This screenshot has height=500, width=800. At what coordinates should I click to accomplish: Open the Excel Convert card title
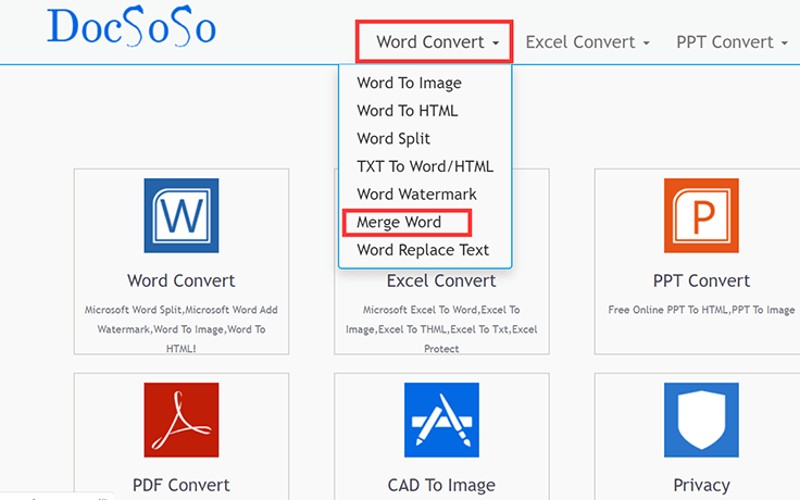coord(441,281)
